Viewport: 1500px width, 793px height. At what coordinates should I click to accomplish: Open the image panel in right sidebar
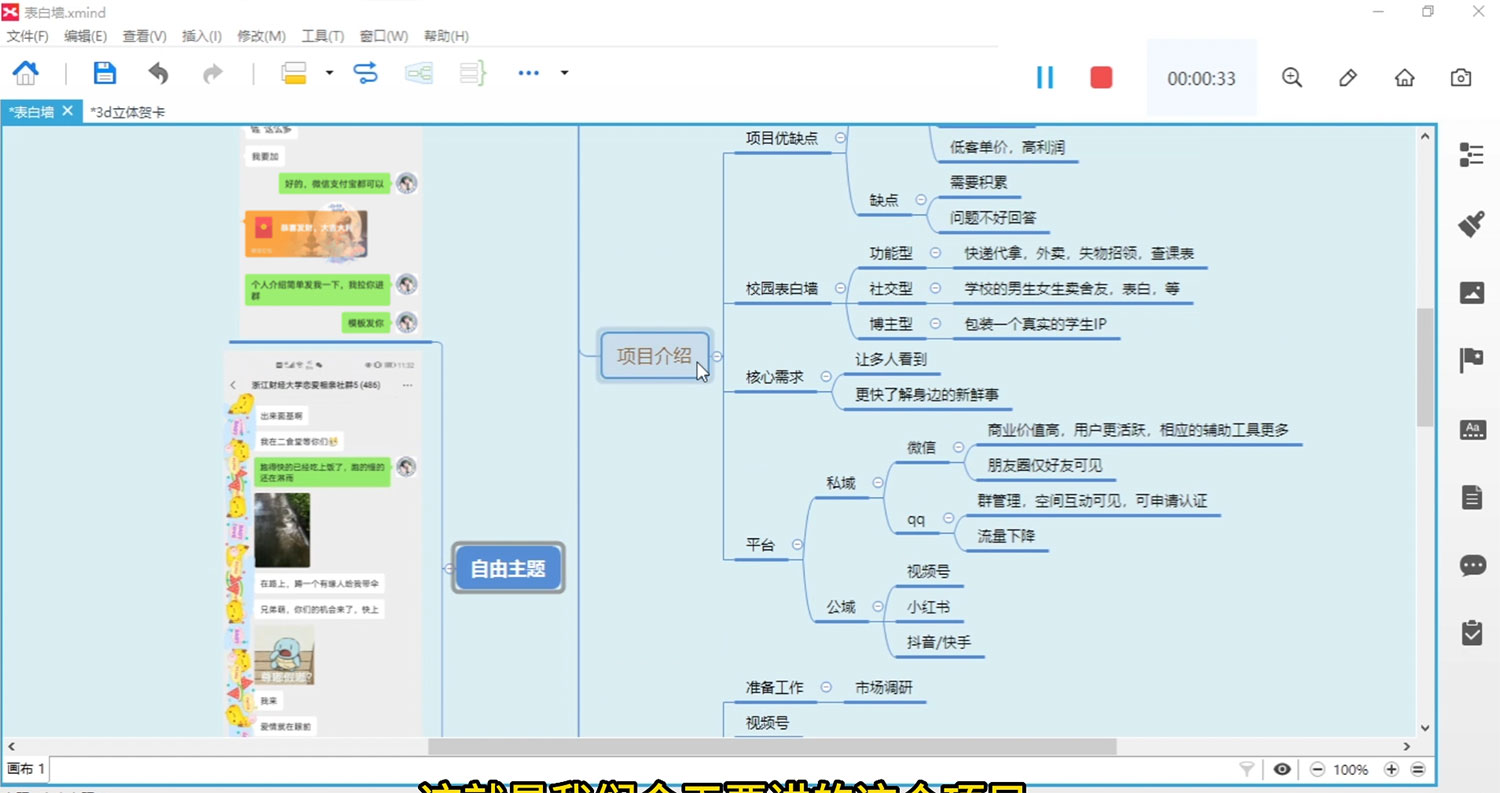(x=1472, y=292)
